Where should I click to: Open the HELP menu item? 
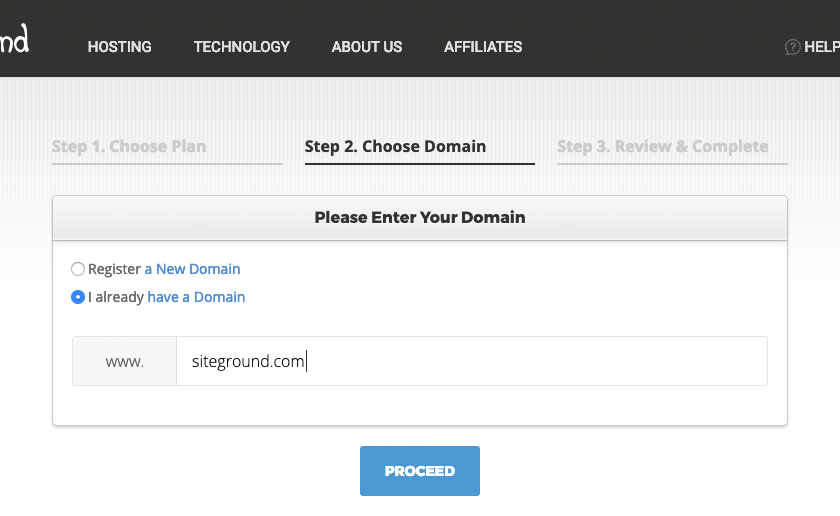click(x=822, y=47)
